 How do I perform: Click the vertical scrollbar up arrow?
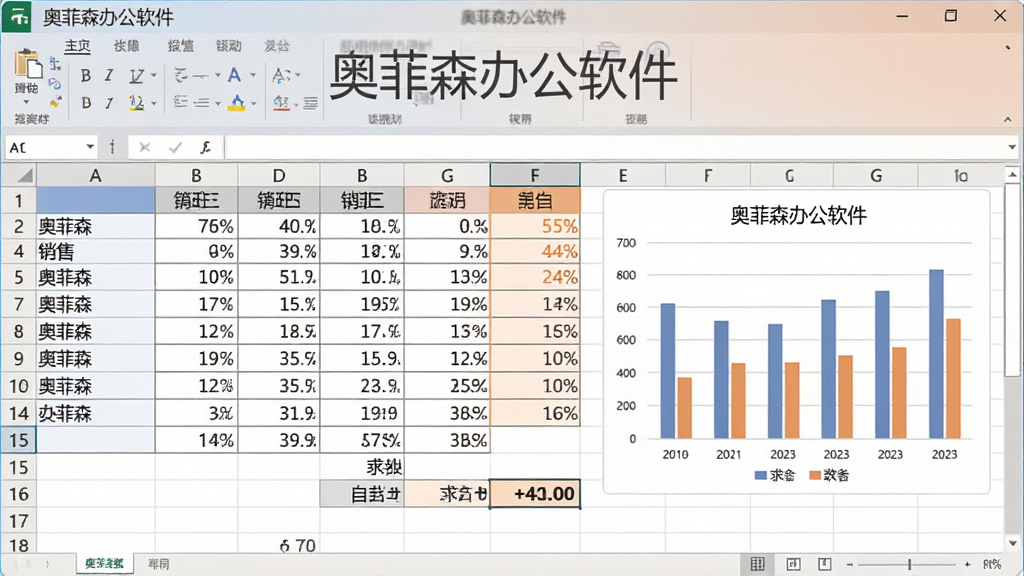pyautogui.click(x=1012, y=174)
